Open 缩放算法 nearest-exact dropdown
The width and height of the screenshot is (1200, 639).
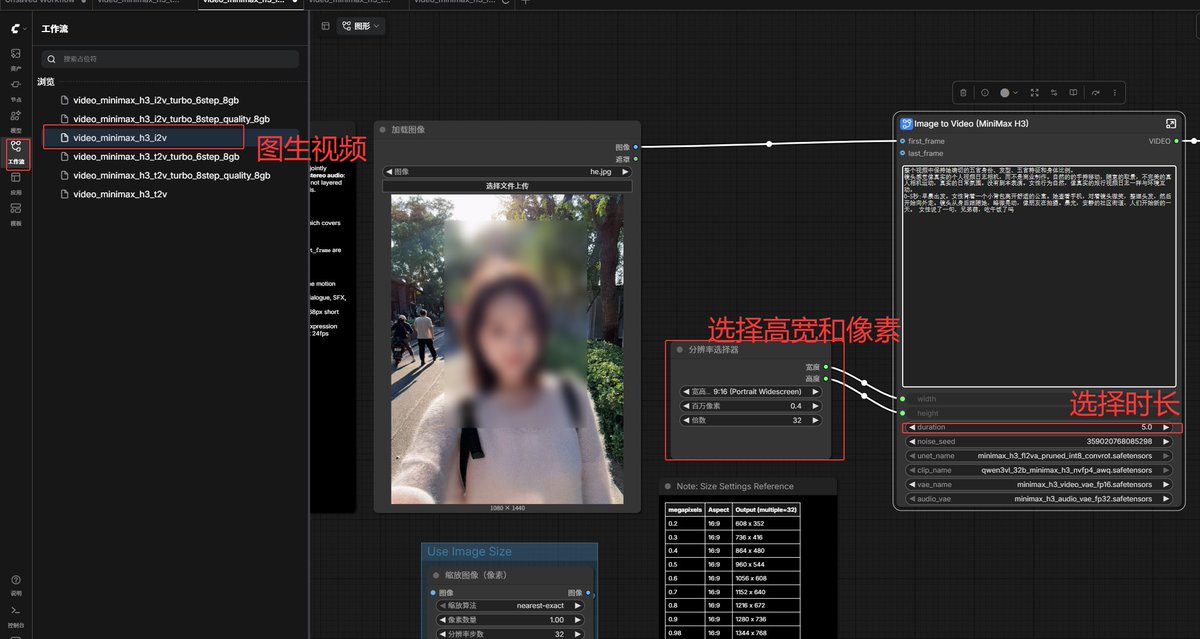coord(510,606)
